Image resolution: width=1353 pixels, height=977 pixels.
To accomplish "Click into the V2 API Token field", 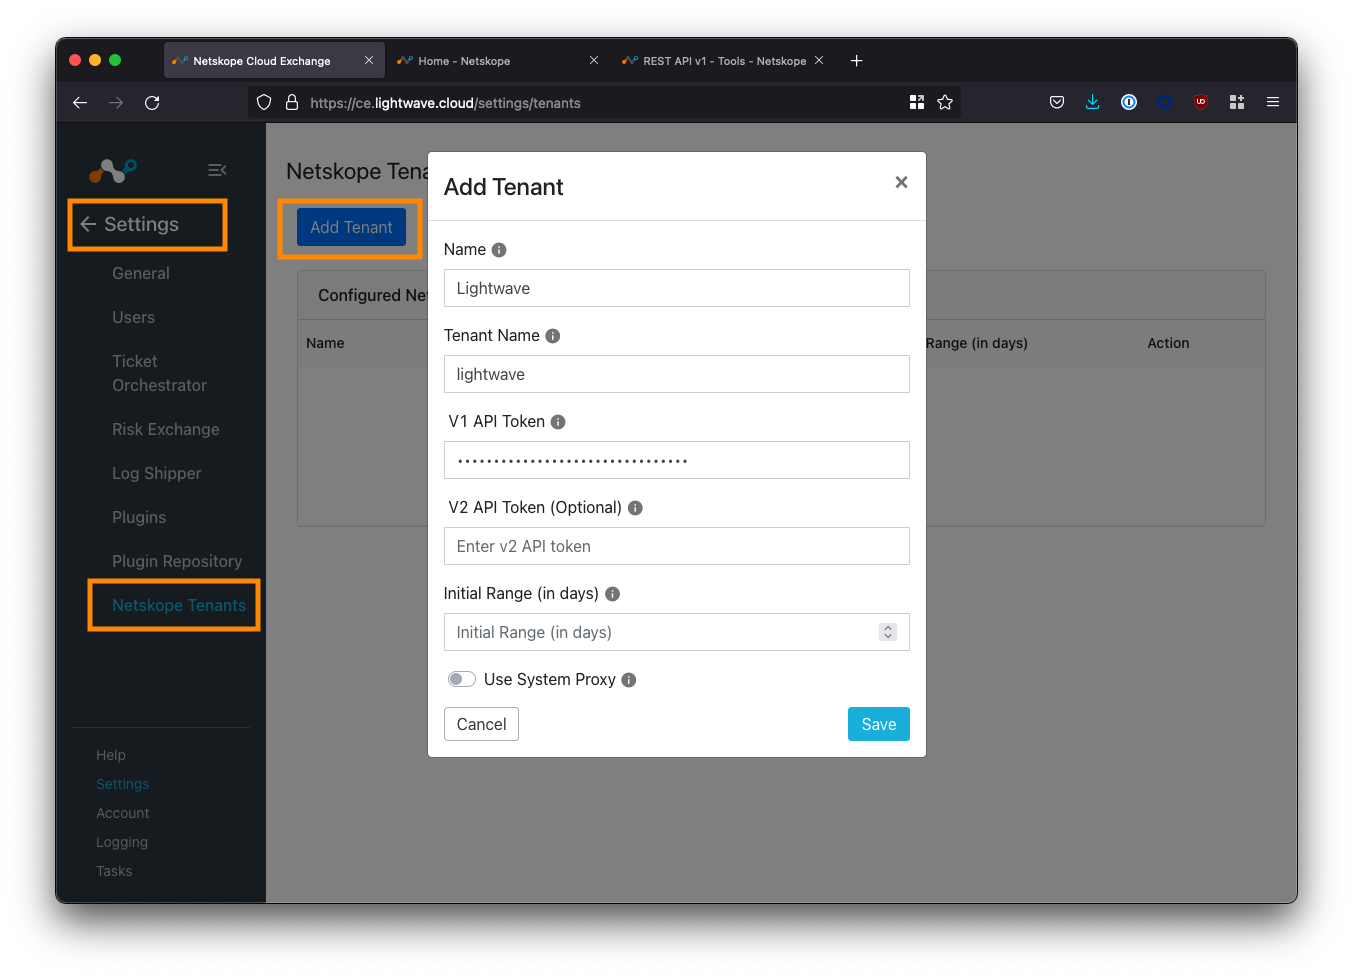I will pyautogui.click(x=676, y=546).
